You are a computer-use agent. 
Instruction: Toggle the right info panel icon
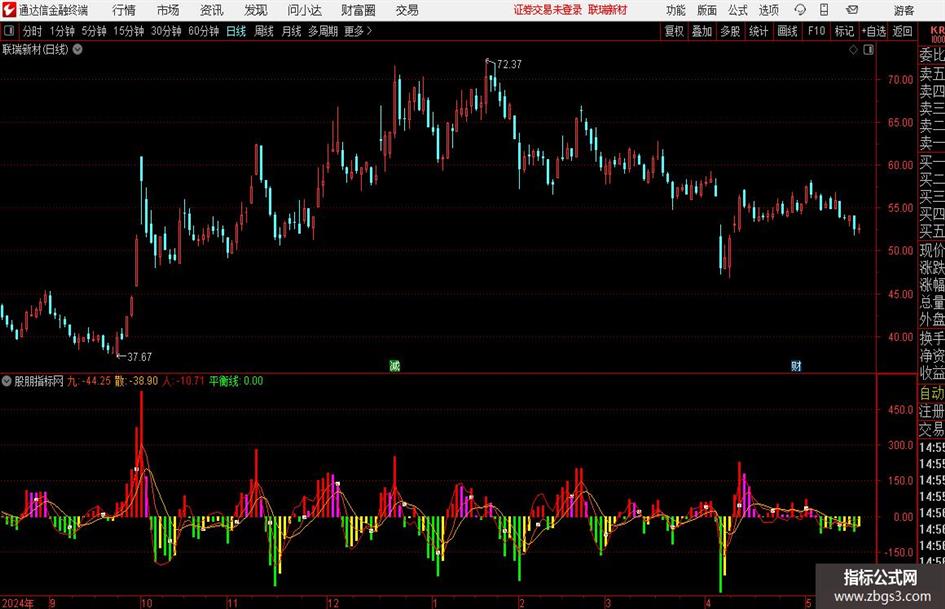pos(868,50)
